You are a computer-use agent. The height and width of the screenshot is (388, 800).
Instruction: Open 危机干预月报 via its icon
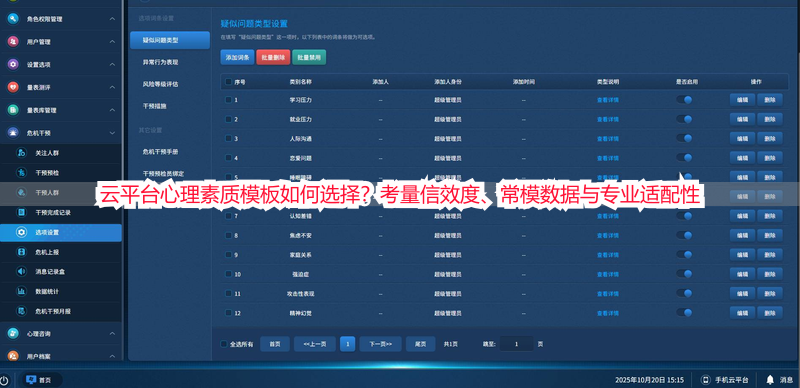(x=21, y=311)
